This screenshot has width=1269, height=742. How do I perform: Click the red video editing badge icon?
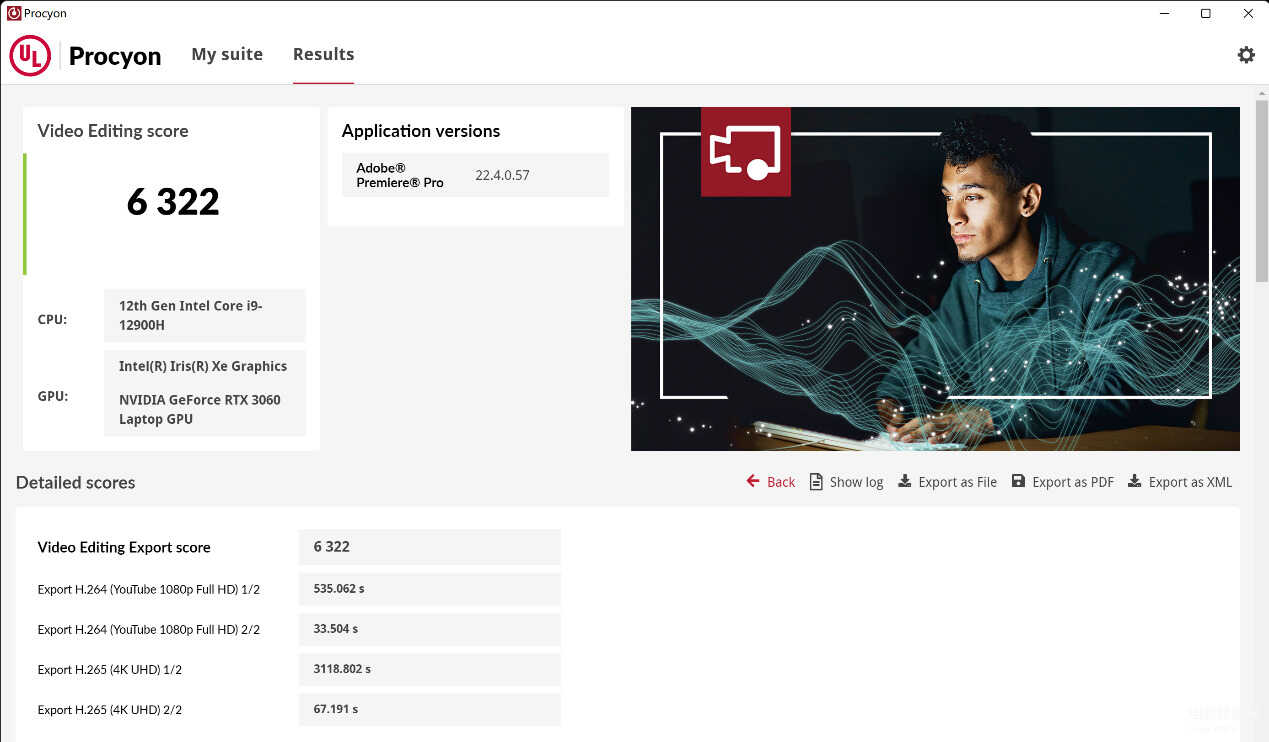click(x=746, y=152)
